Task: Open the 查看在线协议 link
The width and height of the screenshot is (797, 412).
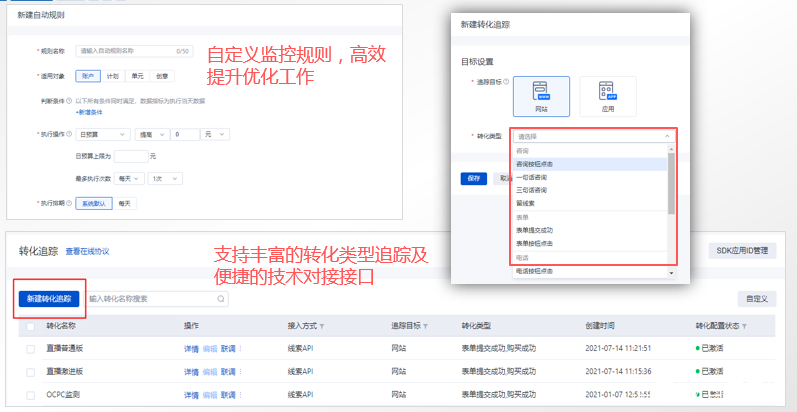Action: coord(87,252)
